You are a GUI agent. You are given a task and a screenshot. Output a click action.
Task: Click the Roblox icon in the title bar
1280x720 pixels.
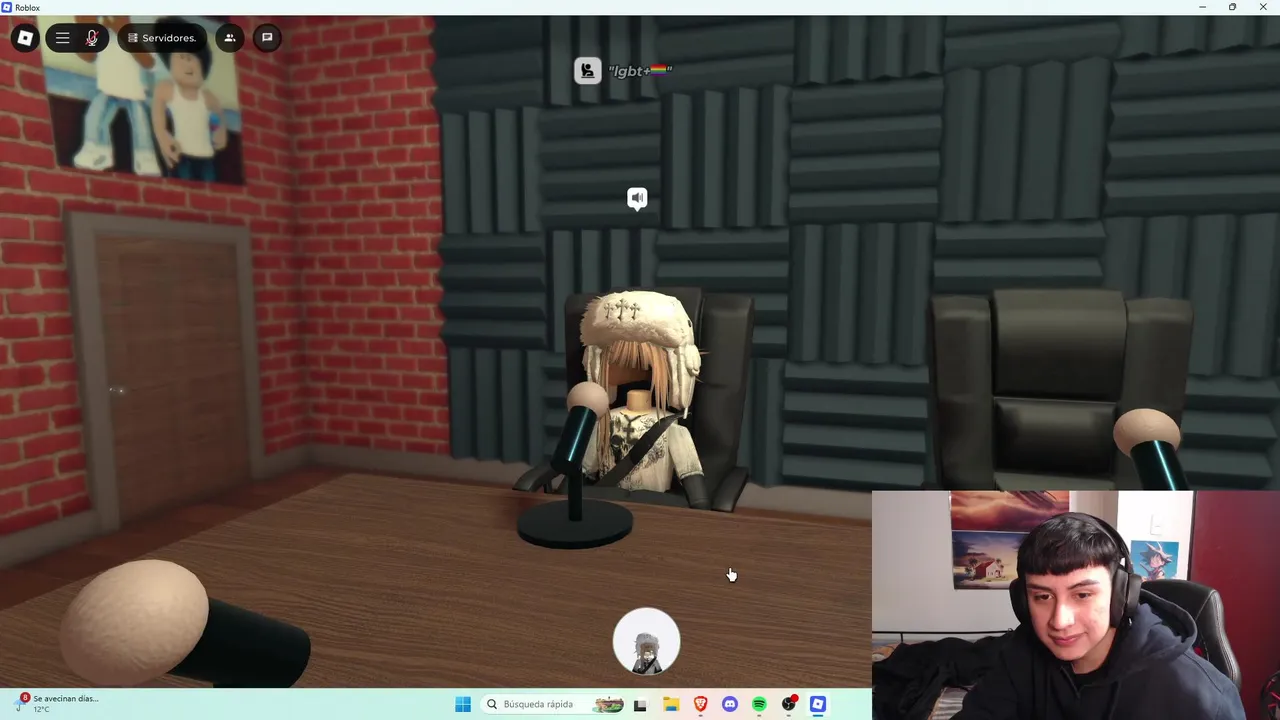pyautogui.click(x=7, y=7)
